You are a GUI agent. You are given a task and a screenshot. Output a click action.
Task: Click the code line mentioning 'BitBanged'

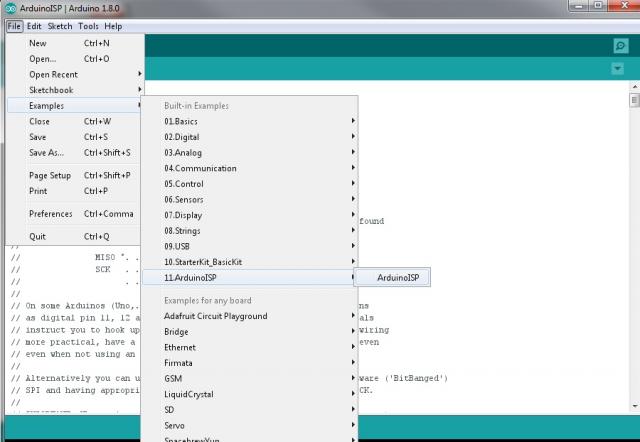403,378
